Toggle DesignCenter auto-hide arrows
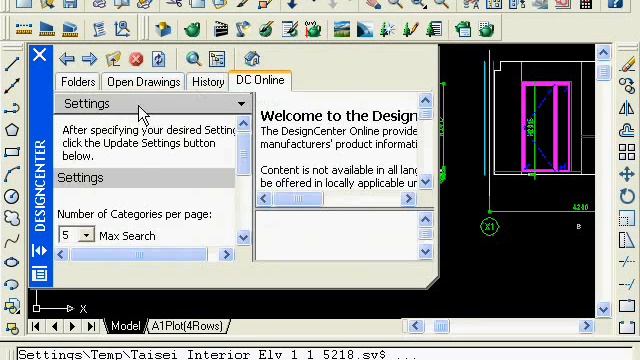 [40, 250]
